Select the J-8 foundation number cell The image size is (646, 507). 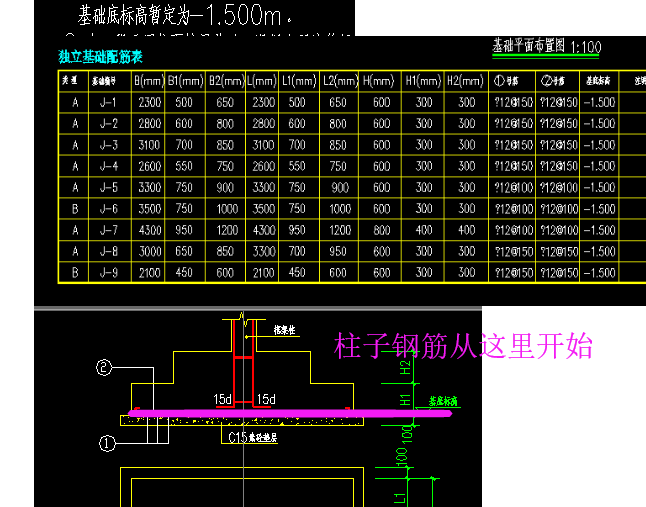(108, 252)
